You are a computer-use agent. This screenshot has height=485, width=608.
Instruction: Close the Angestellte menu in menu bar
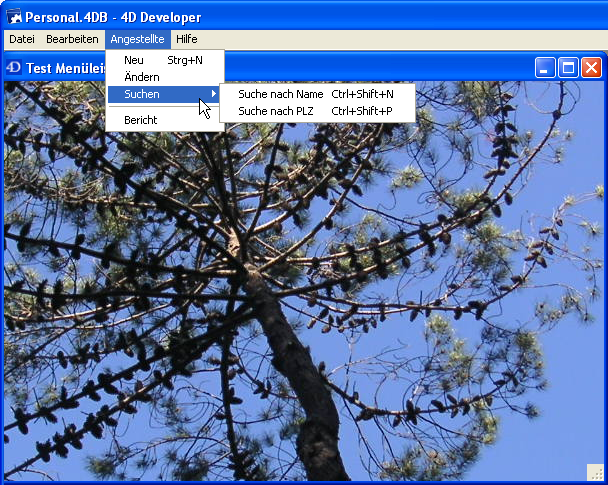137,39
